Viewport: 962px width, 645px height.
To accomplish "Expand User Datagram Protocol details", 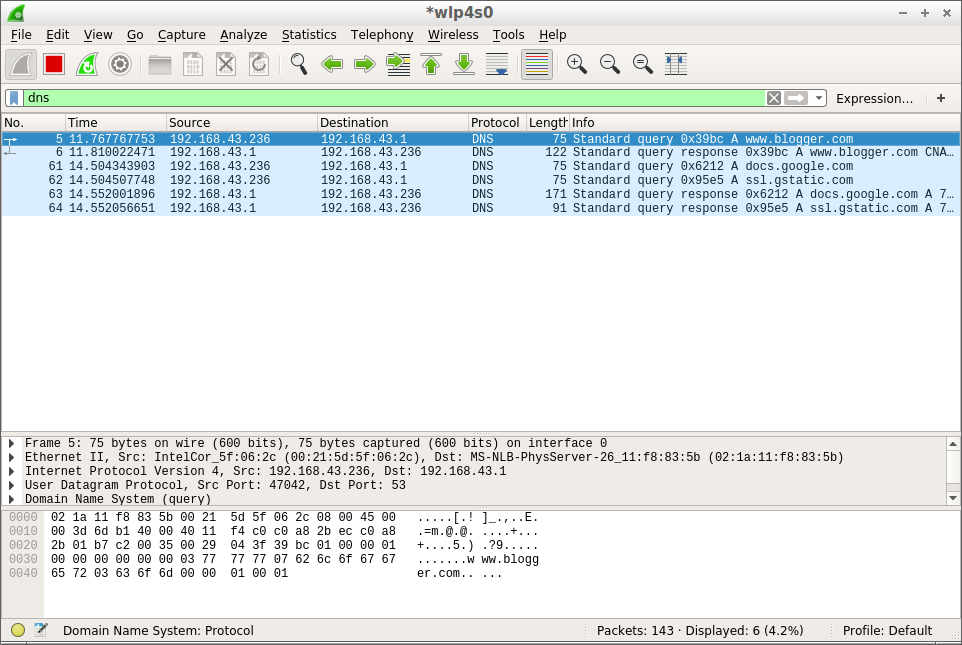I will (x=11, y=485).
